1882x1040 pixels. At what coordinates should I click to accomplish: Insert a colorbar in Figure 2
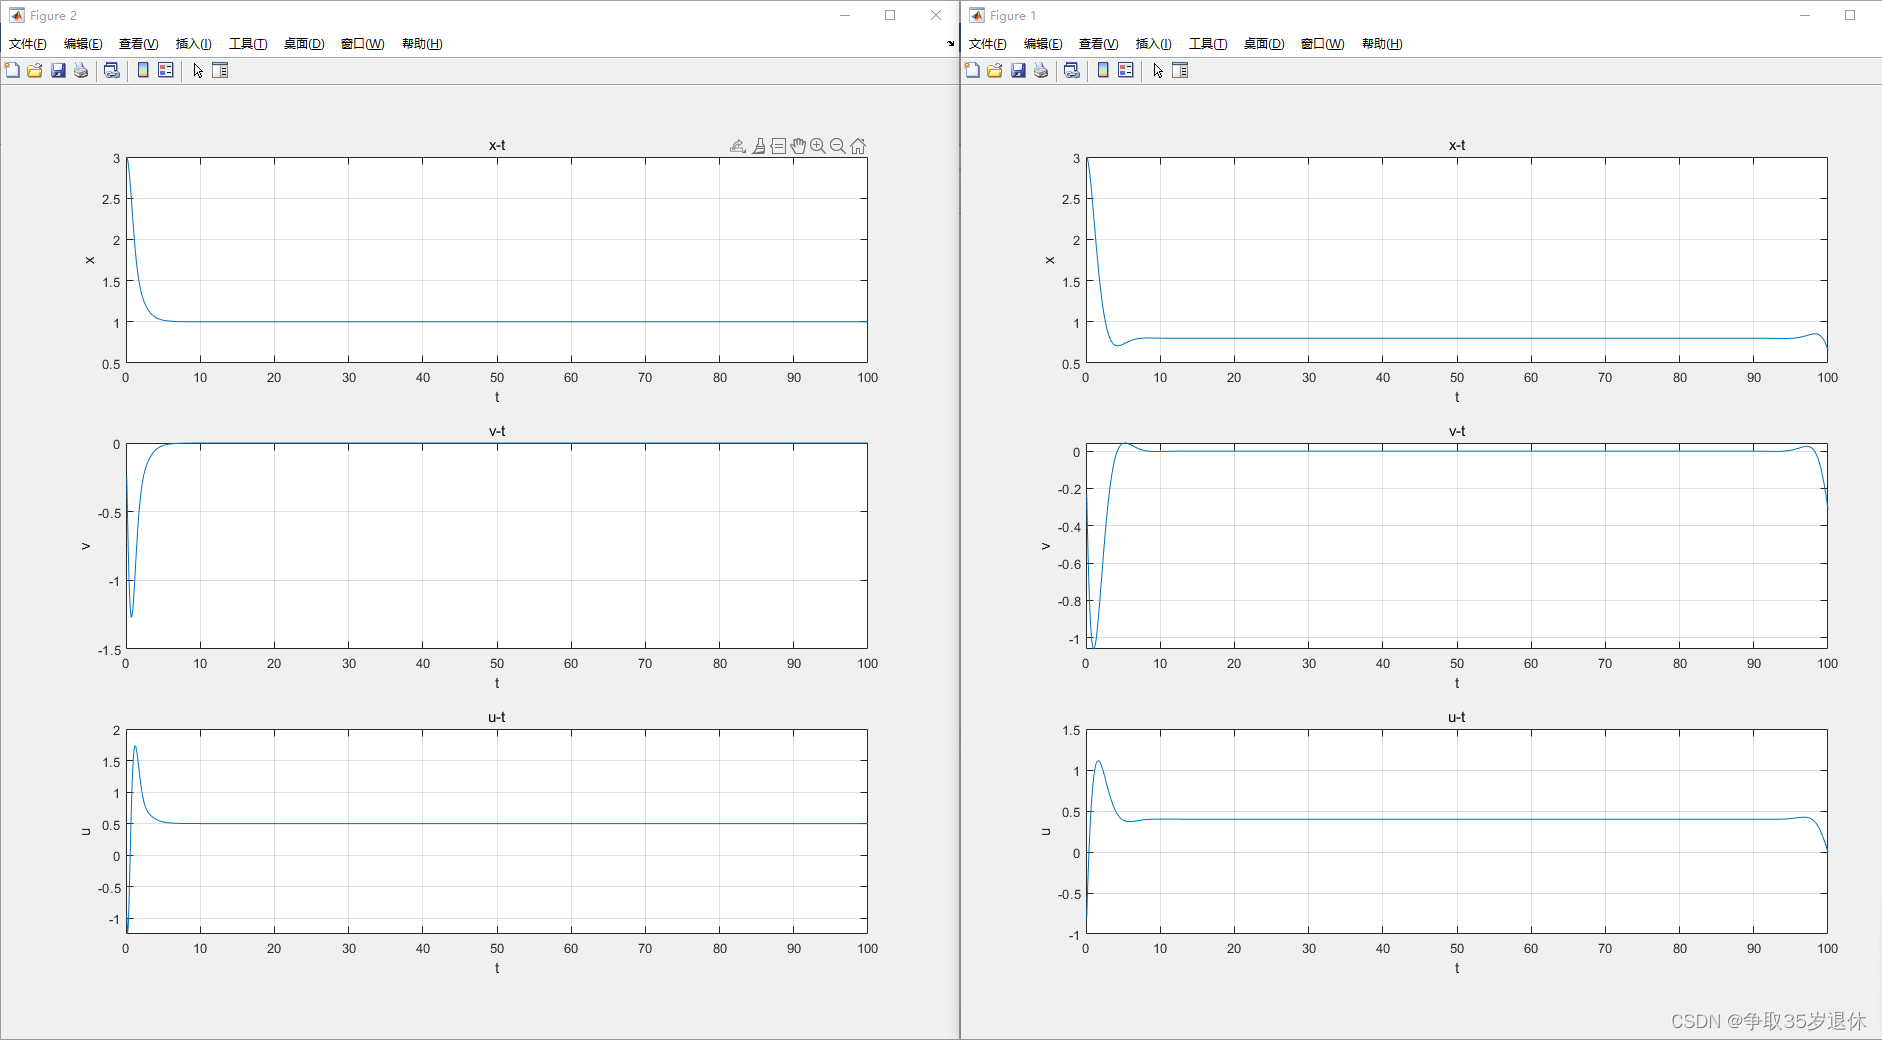(143, 70)
